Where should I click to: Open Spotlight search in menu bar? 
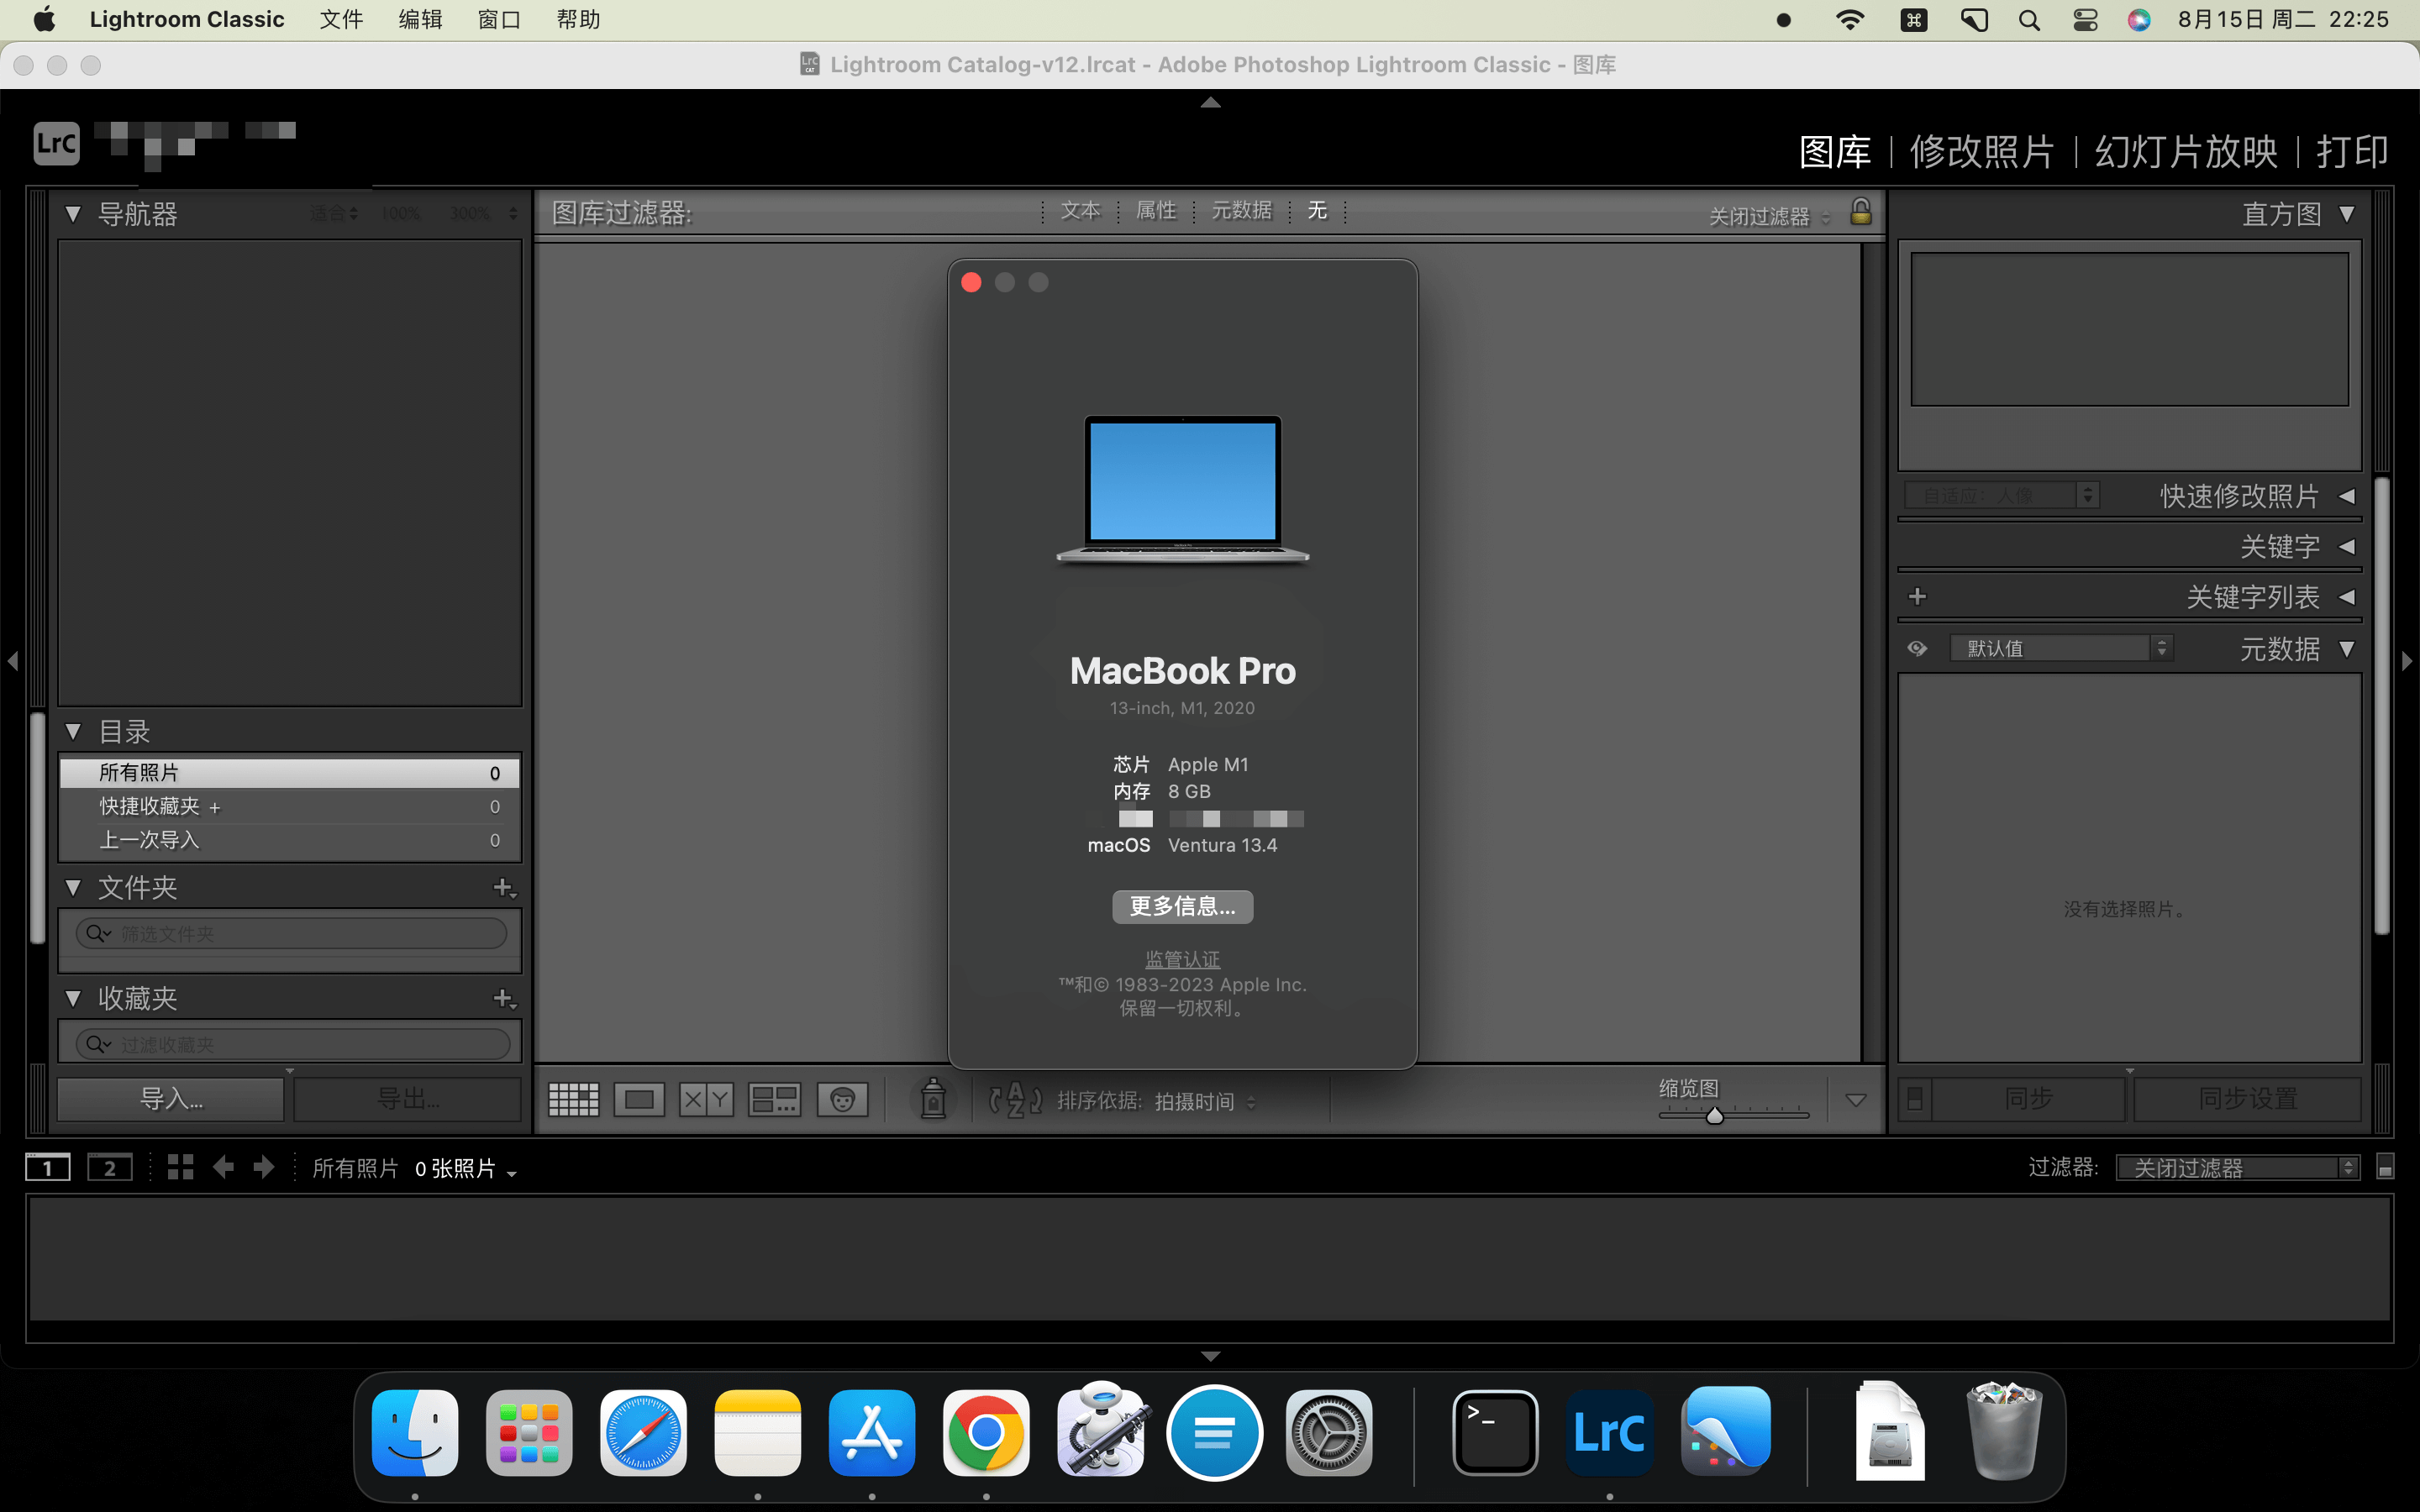[x=2029, y=20]
